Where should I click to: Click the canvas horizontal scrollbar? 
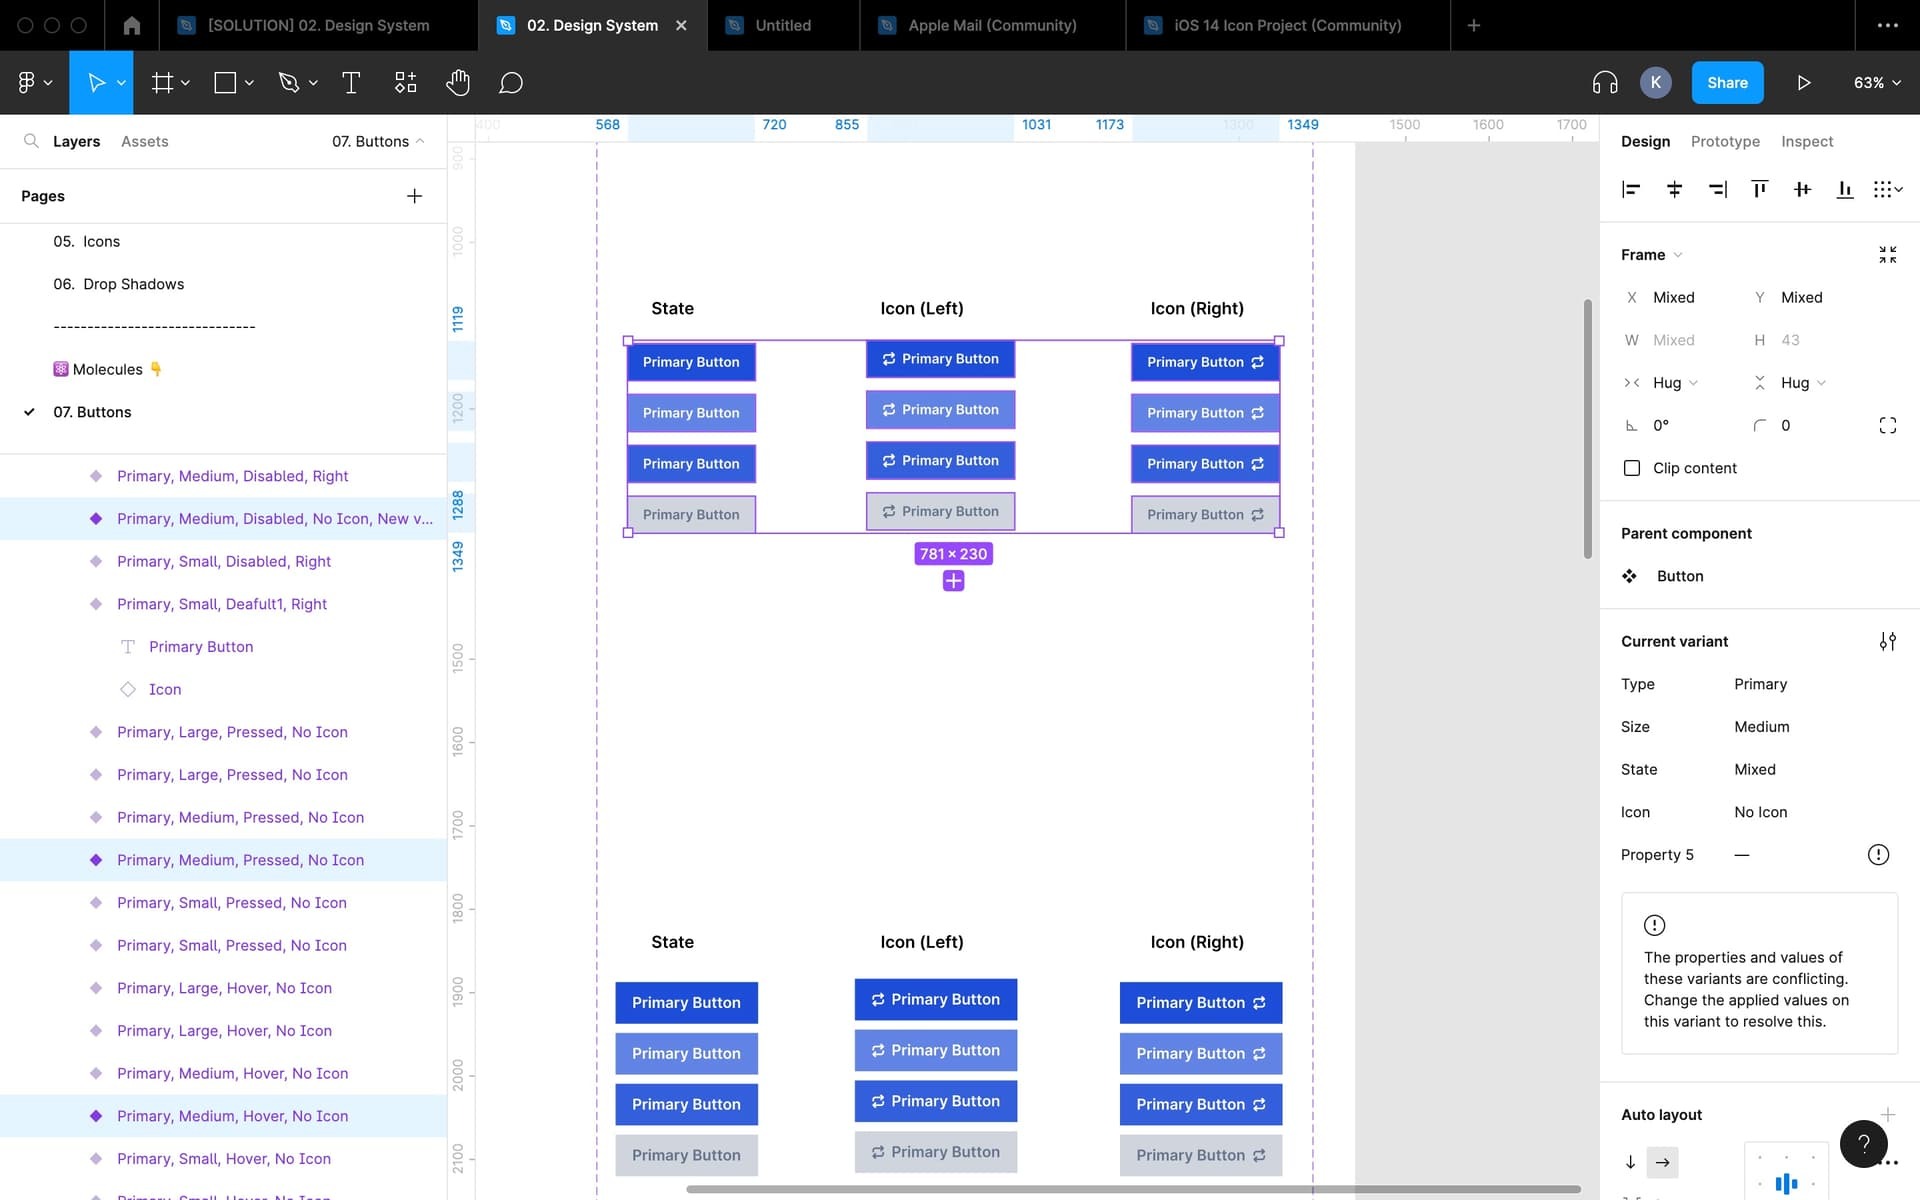coord(1133,1189)
